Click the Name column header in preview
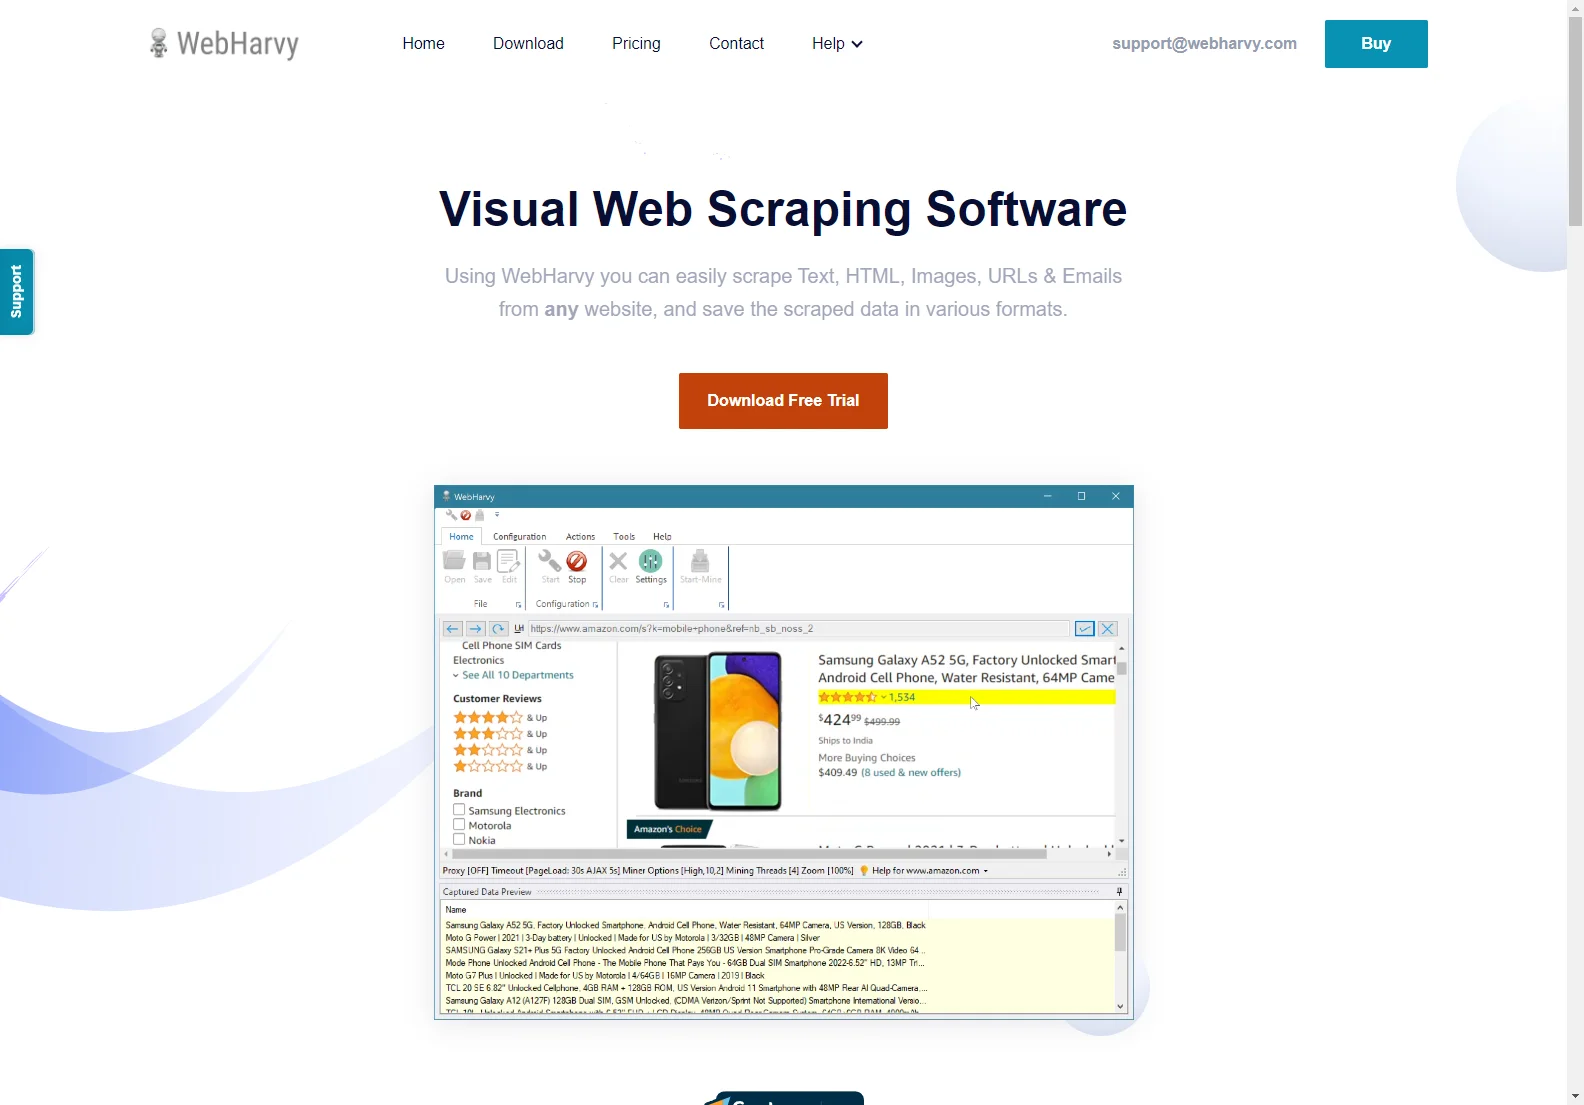This screenshot has height=1105, width=1584. tap(456, 910)
